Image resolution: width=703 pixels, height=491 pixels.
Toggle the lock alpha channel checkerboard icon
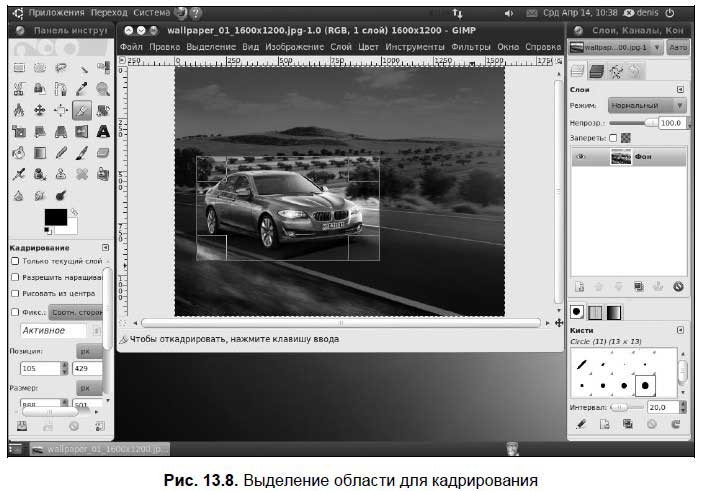point(626,138)
